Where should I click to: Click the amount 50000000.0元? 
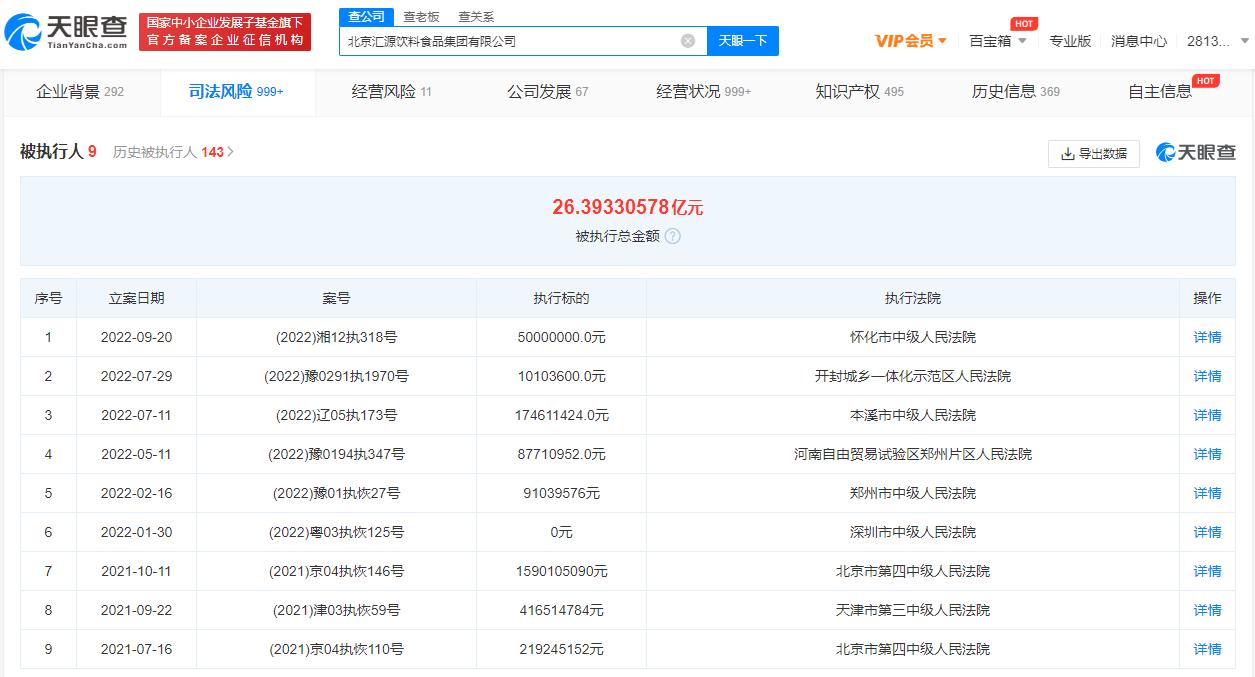tap(562, 337)
